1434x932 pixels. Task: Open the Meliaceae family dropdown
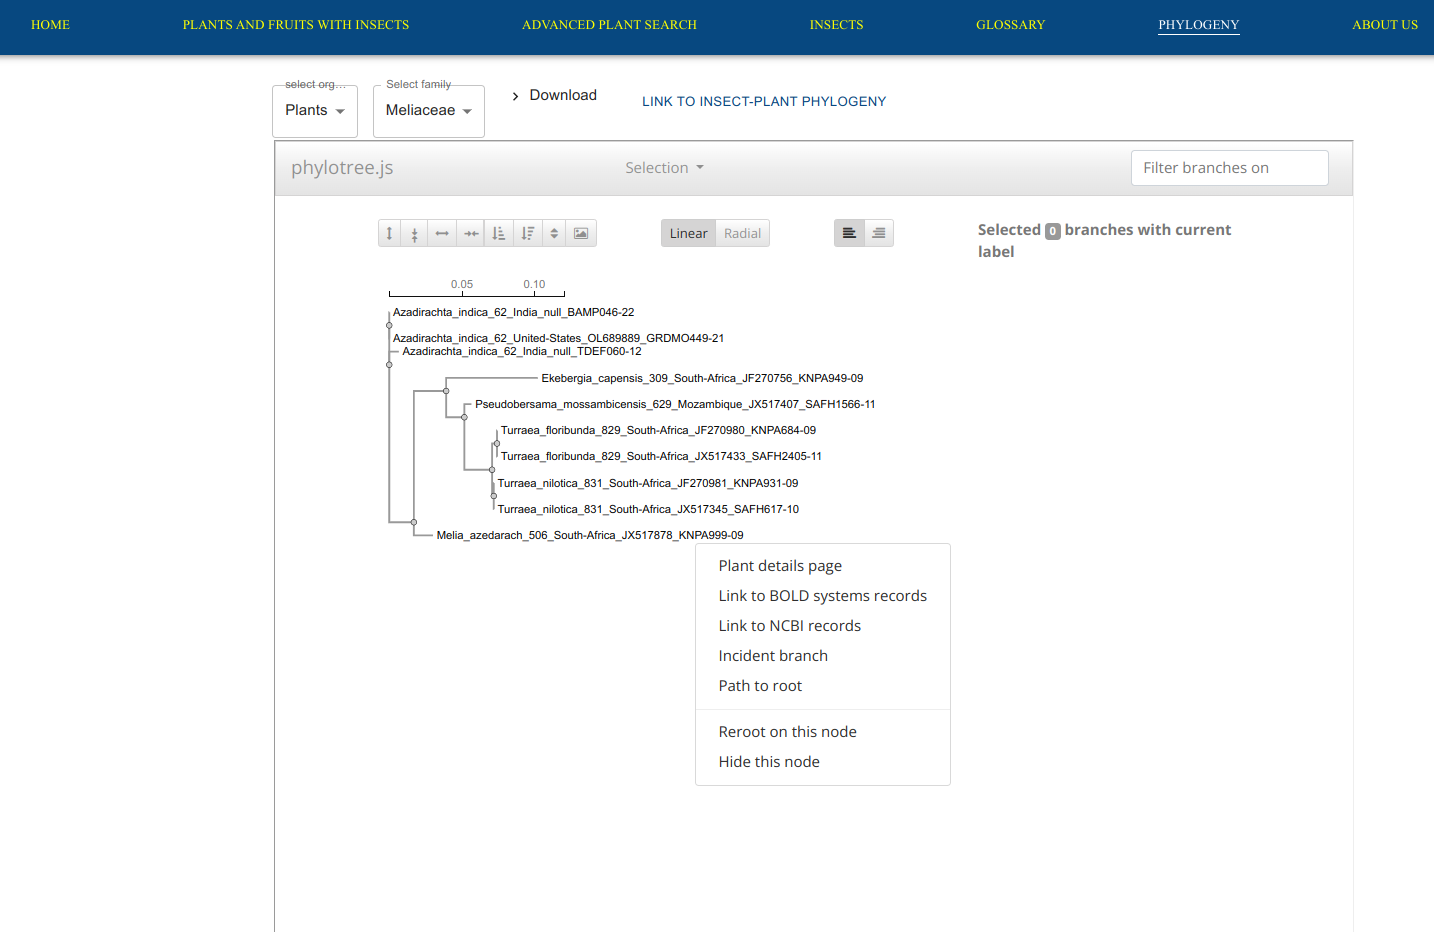click(x=428, y=111)
